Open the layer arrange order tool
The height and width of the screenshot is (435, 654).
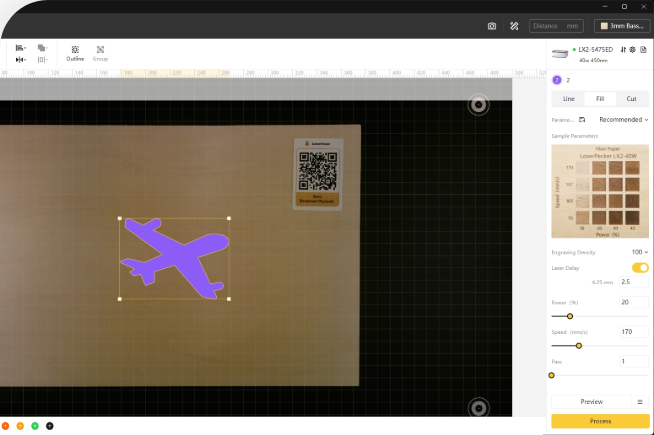(42, 48)
